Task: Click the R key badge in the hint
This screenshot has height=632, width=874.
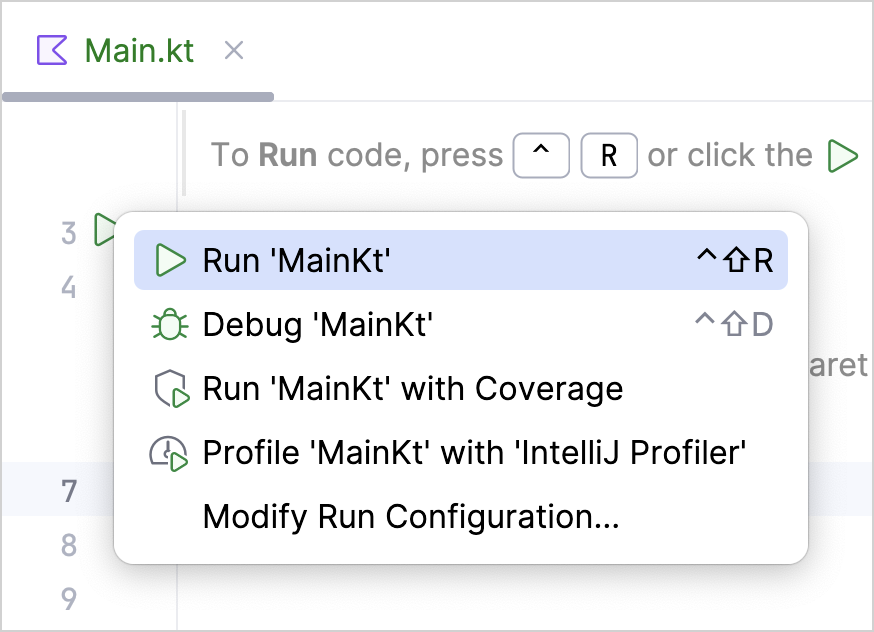Action: pyautogui.click(x=609, y=156)
